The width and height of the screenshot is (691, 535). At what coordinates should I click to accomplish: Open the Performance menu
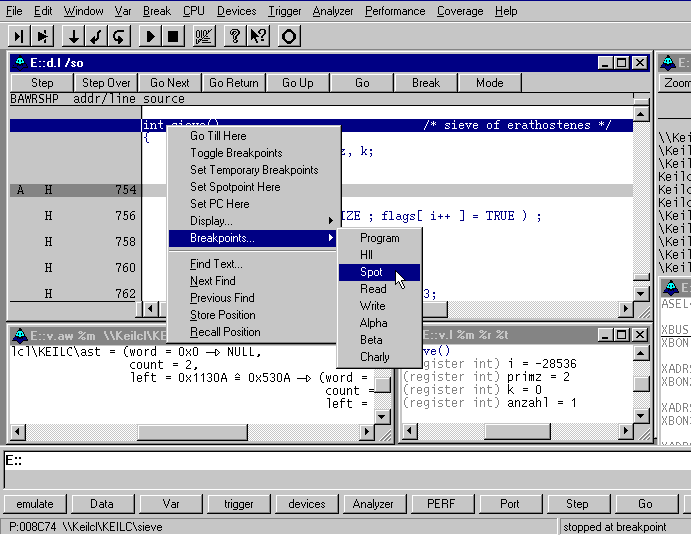click(x=395, y=11)
